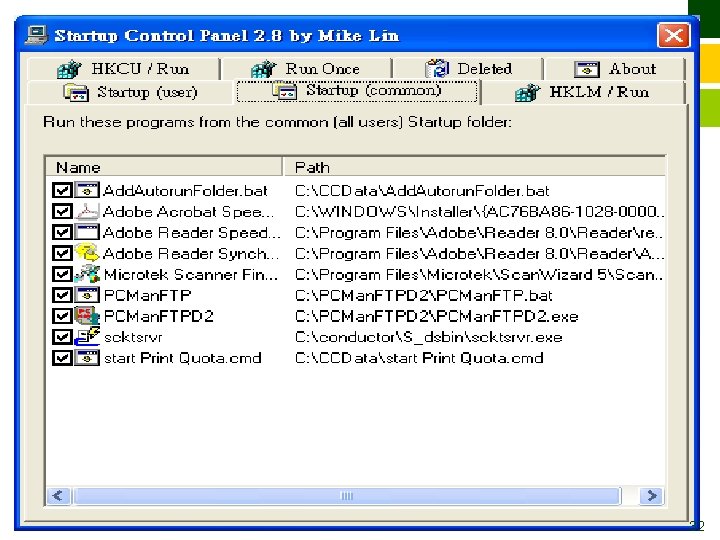Select the name text PCManFTPD2
Image resolution: width=720 pixels, height=540 pixels.
click(158, 316)
